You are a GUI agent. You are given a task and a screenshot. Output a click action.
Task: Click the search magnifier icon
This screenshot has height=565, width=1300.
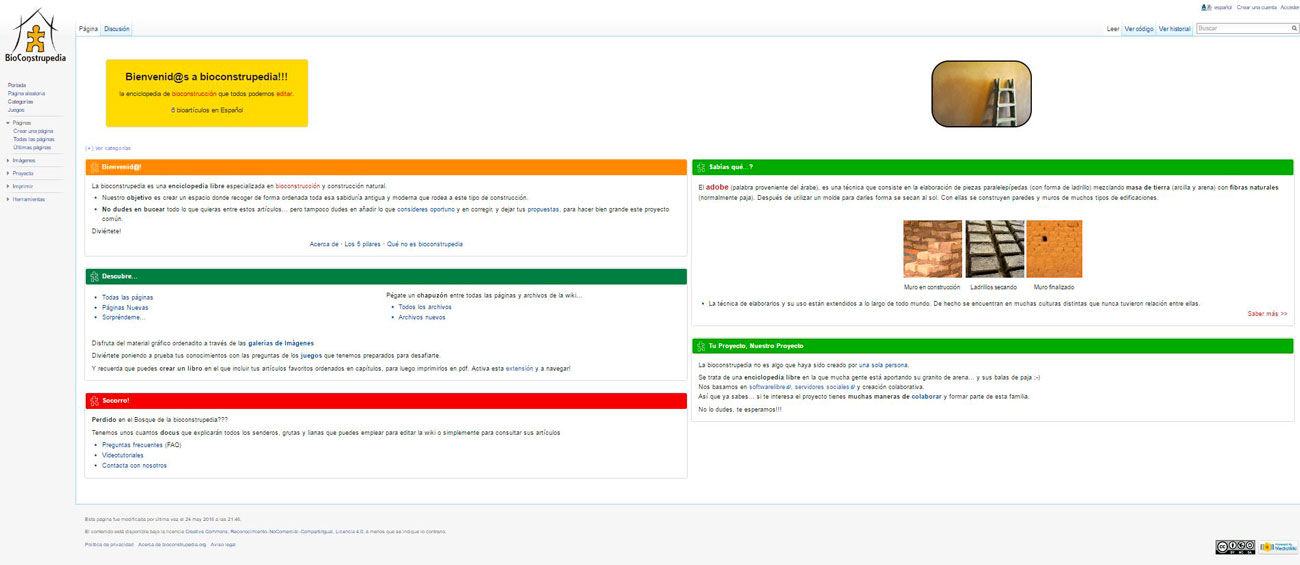[1294, 29]
